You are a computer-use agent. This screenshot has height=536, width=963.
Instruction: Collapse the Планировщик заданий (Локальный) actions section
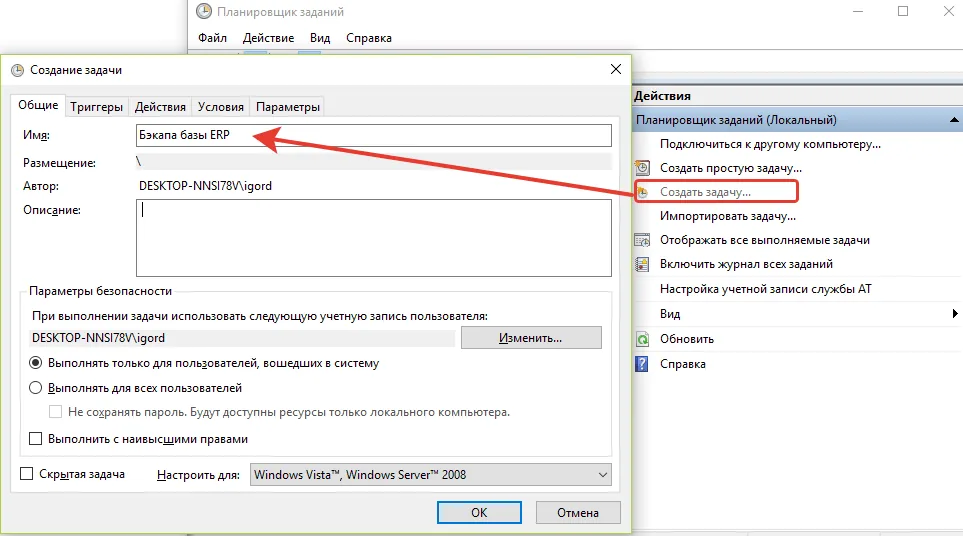coord(954,120)
